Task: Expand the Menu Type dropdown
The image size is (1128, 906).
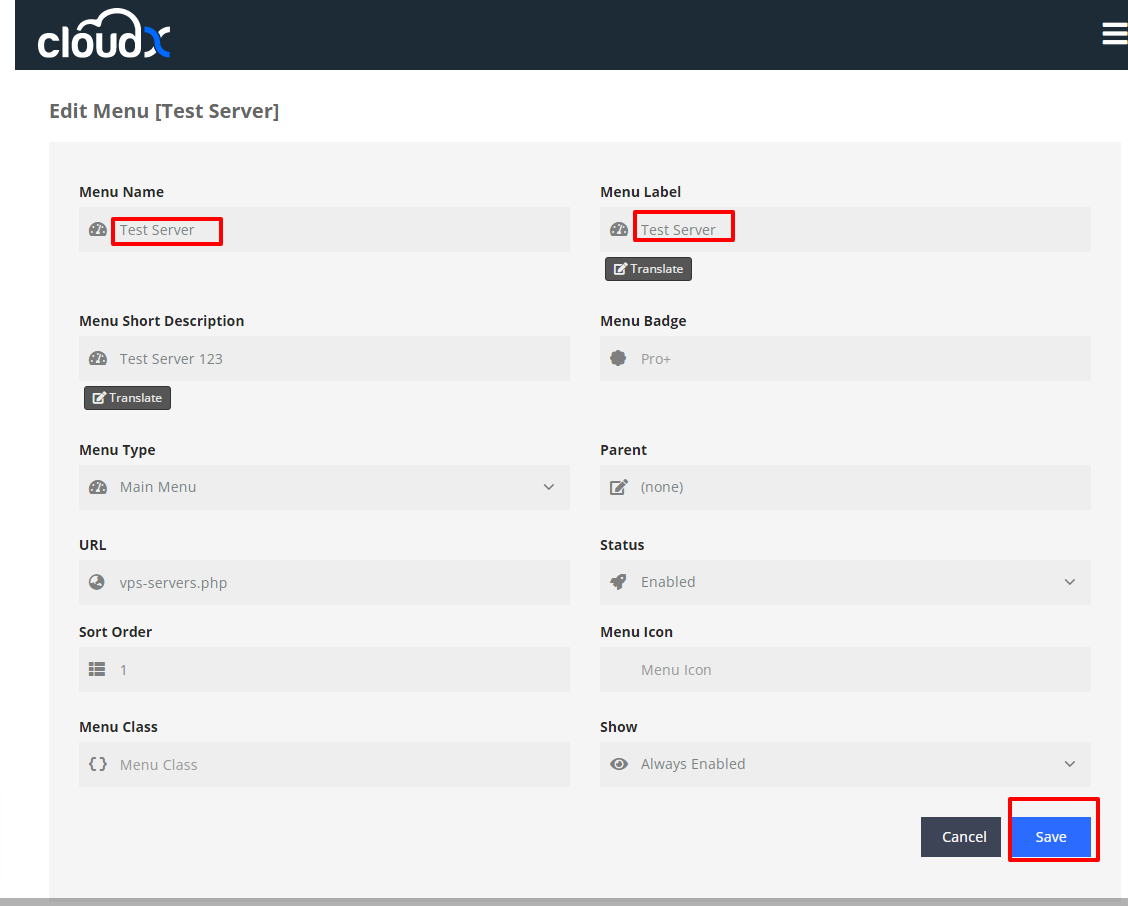Action: tap(548, 487)
